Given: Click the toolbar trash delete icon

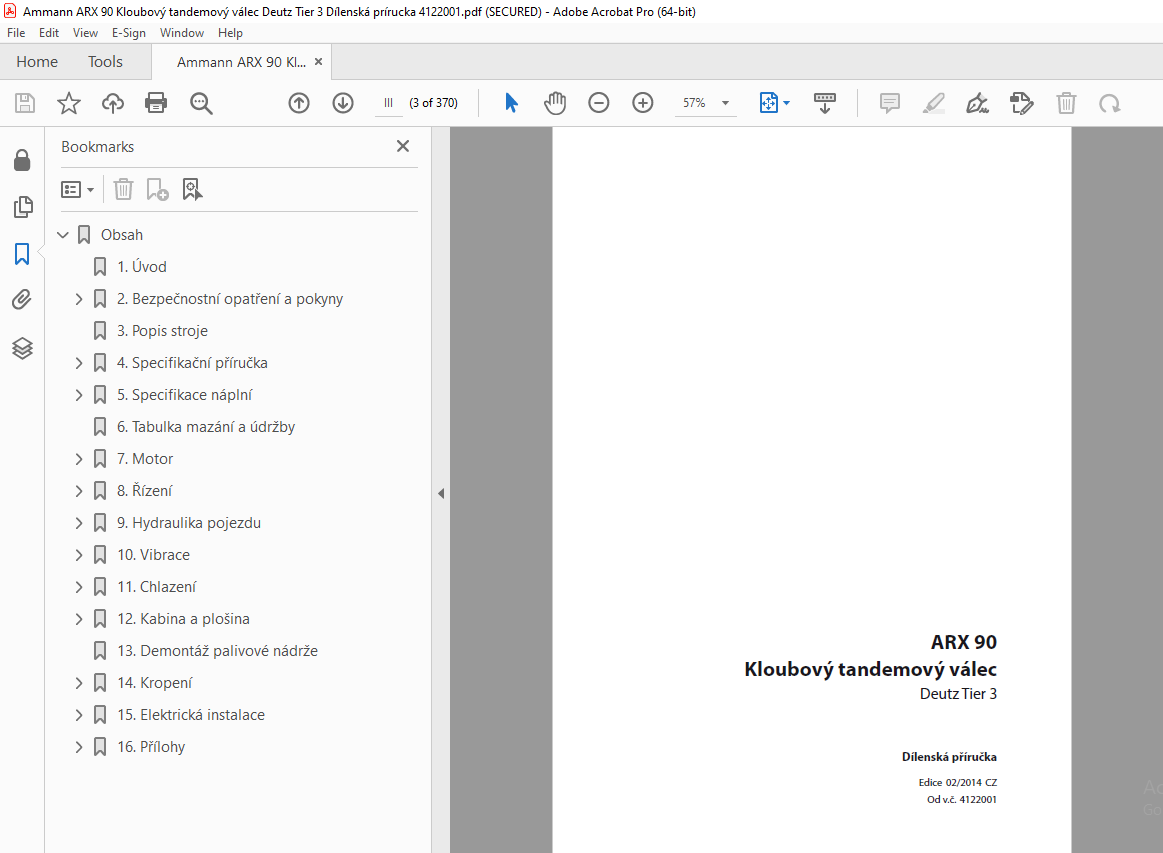Looking at the screenshot, I should coord(1067,103).
